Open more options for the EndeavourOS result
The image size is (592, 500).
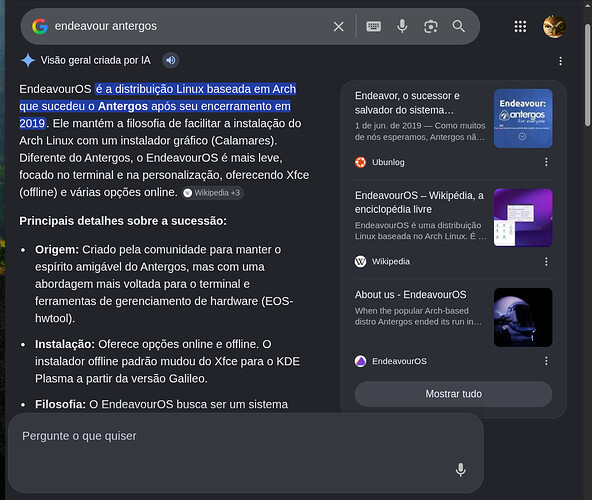[546, 361]
